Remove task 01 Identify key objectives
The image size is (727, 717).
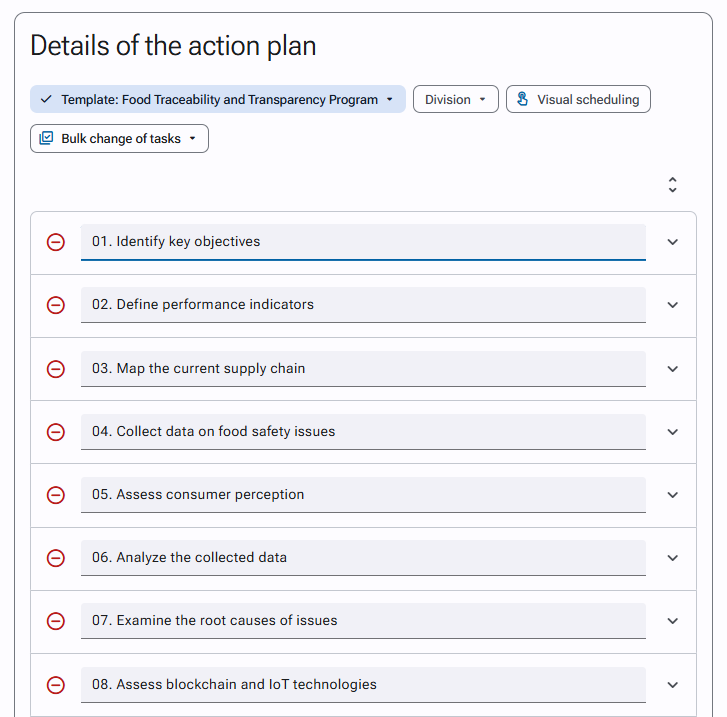click(56, 242)
